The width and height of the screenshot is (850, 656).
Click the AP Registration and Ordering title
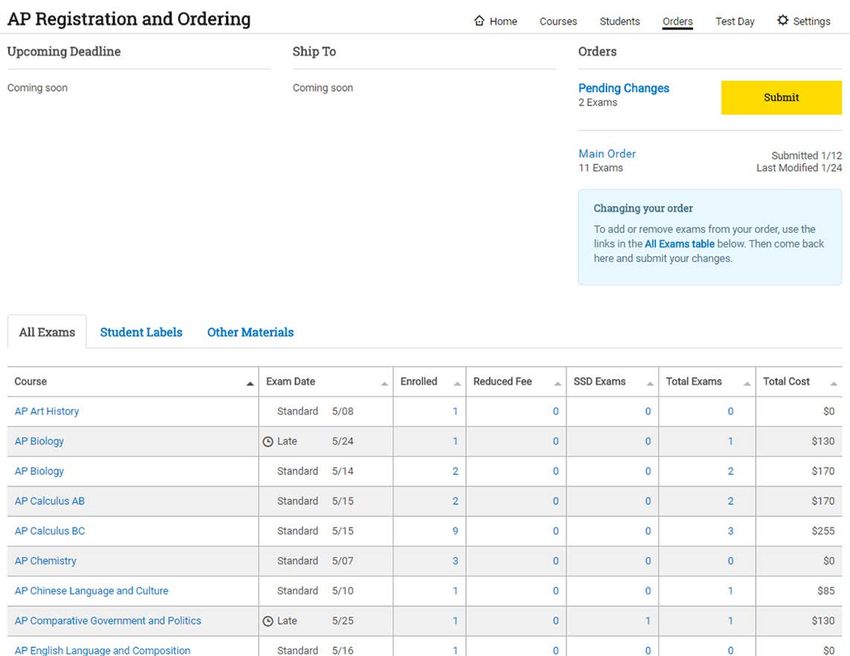129,19
